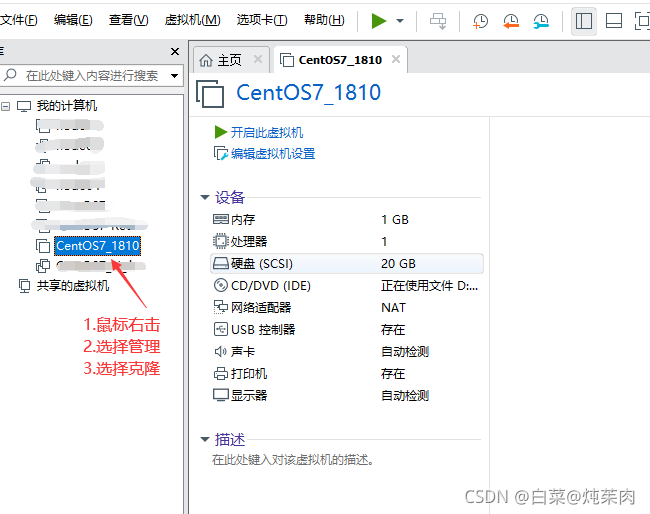Image resolution: width=650 pixels, height=514 pixels.
Task: Click the 20 GB hard disk value
Action: [x=398, y=264]
